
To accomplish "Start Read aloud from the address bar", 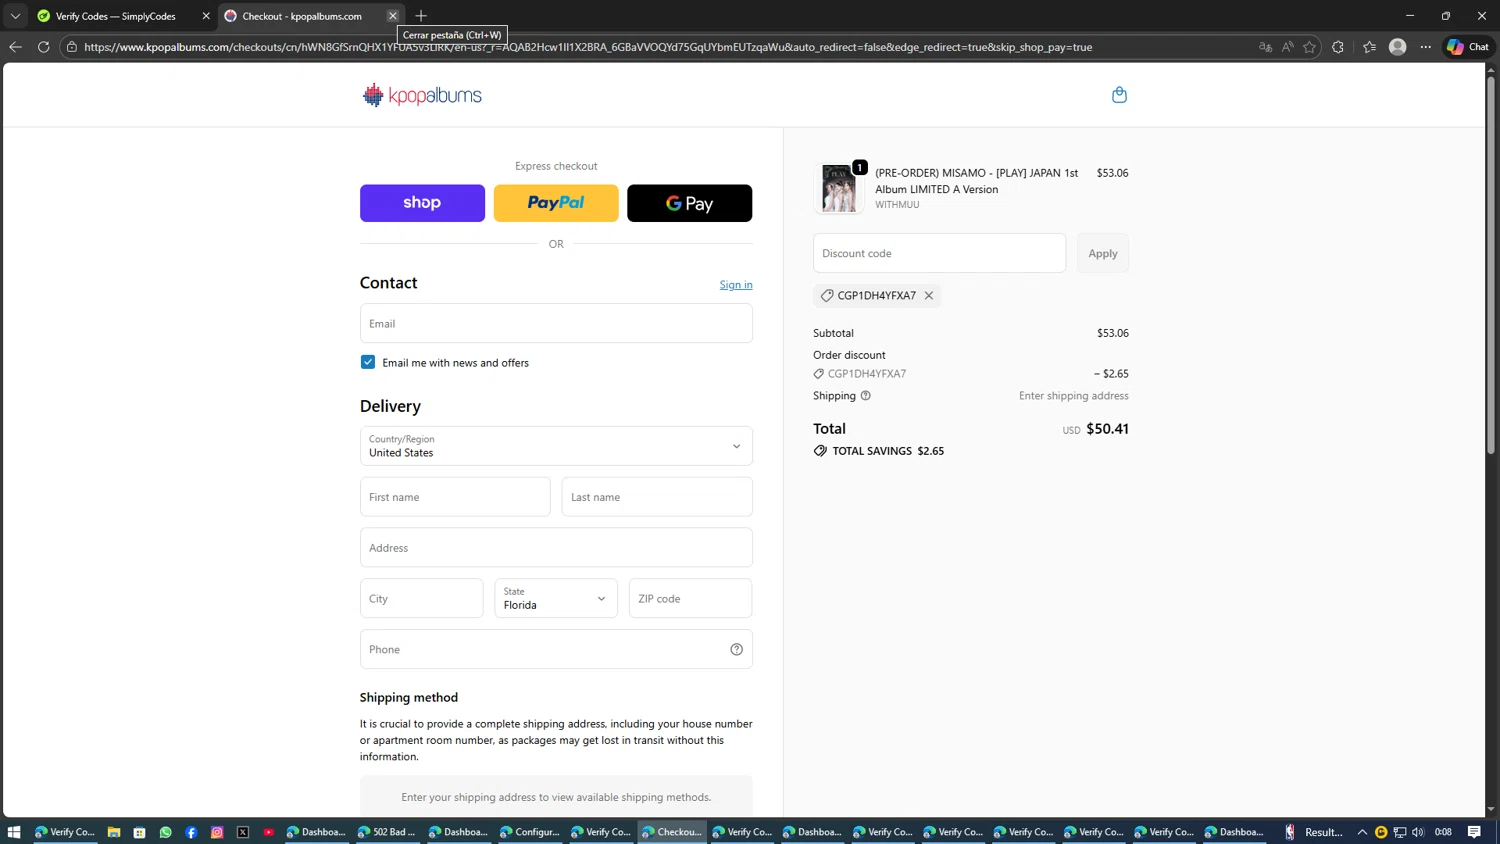I will (x=1287, y=47).
